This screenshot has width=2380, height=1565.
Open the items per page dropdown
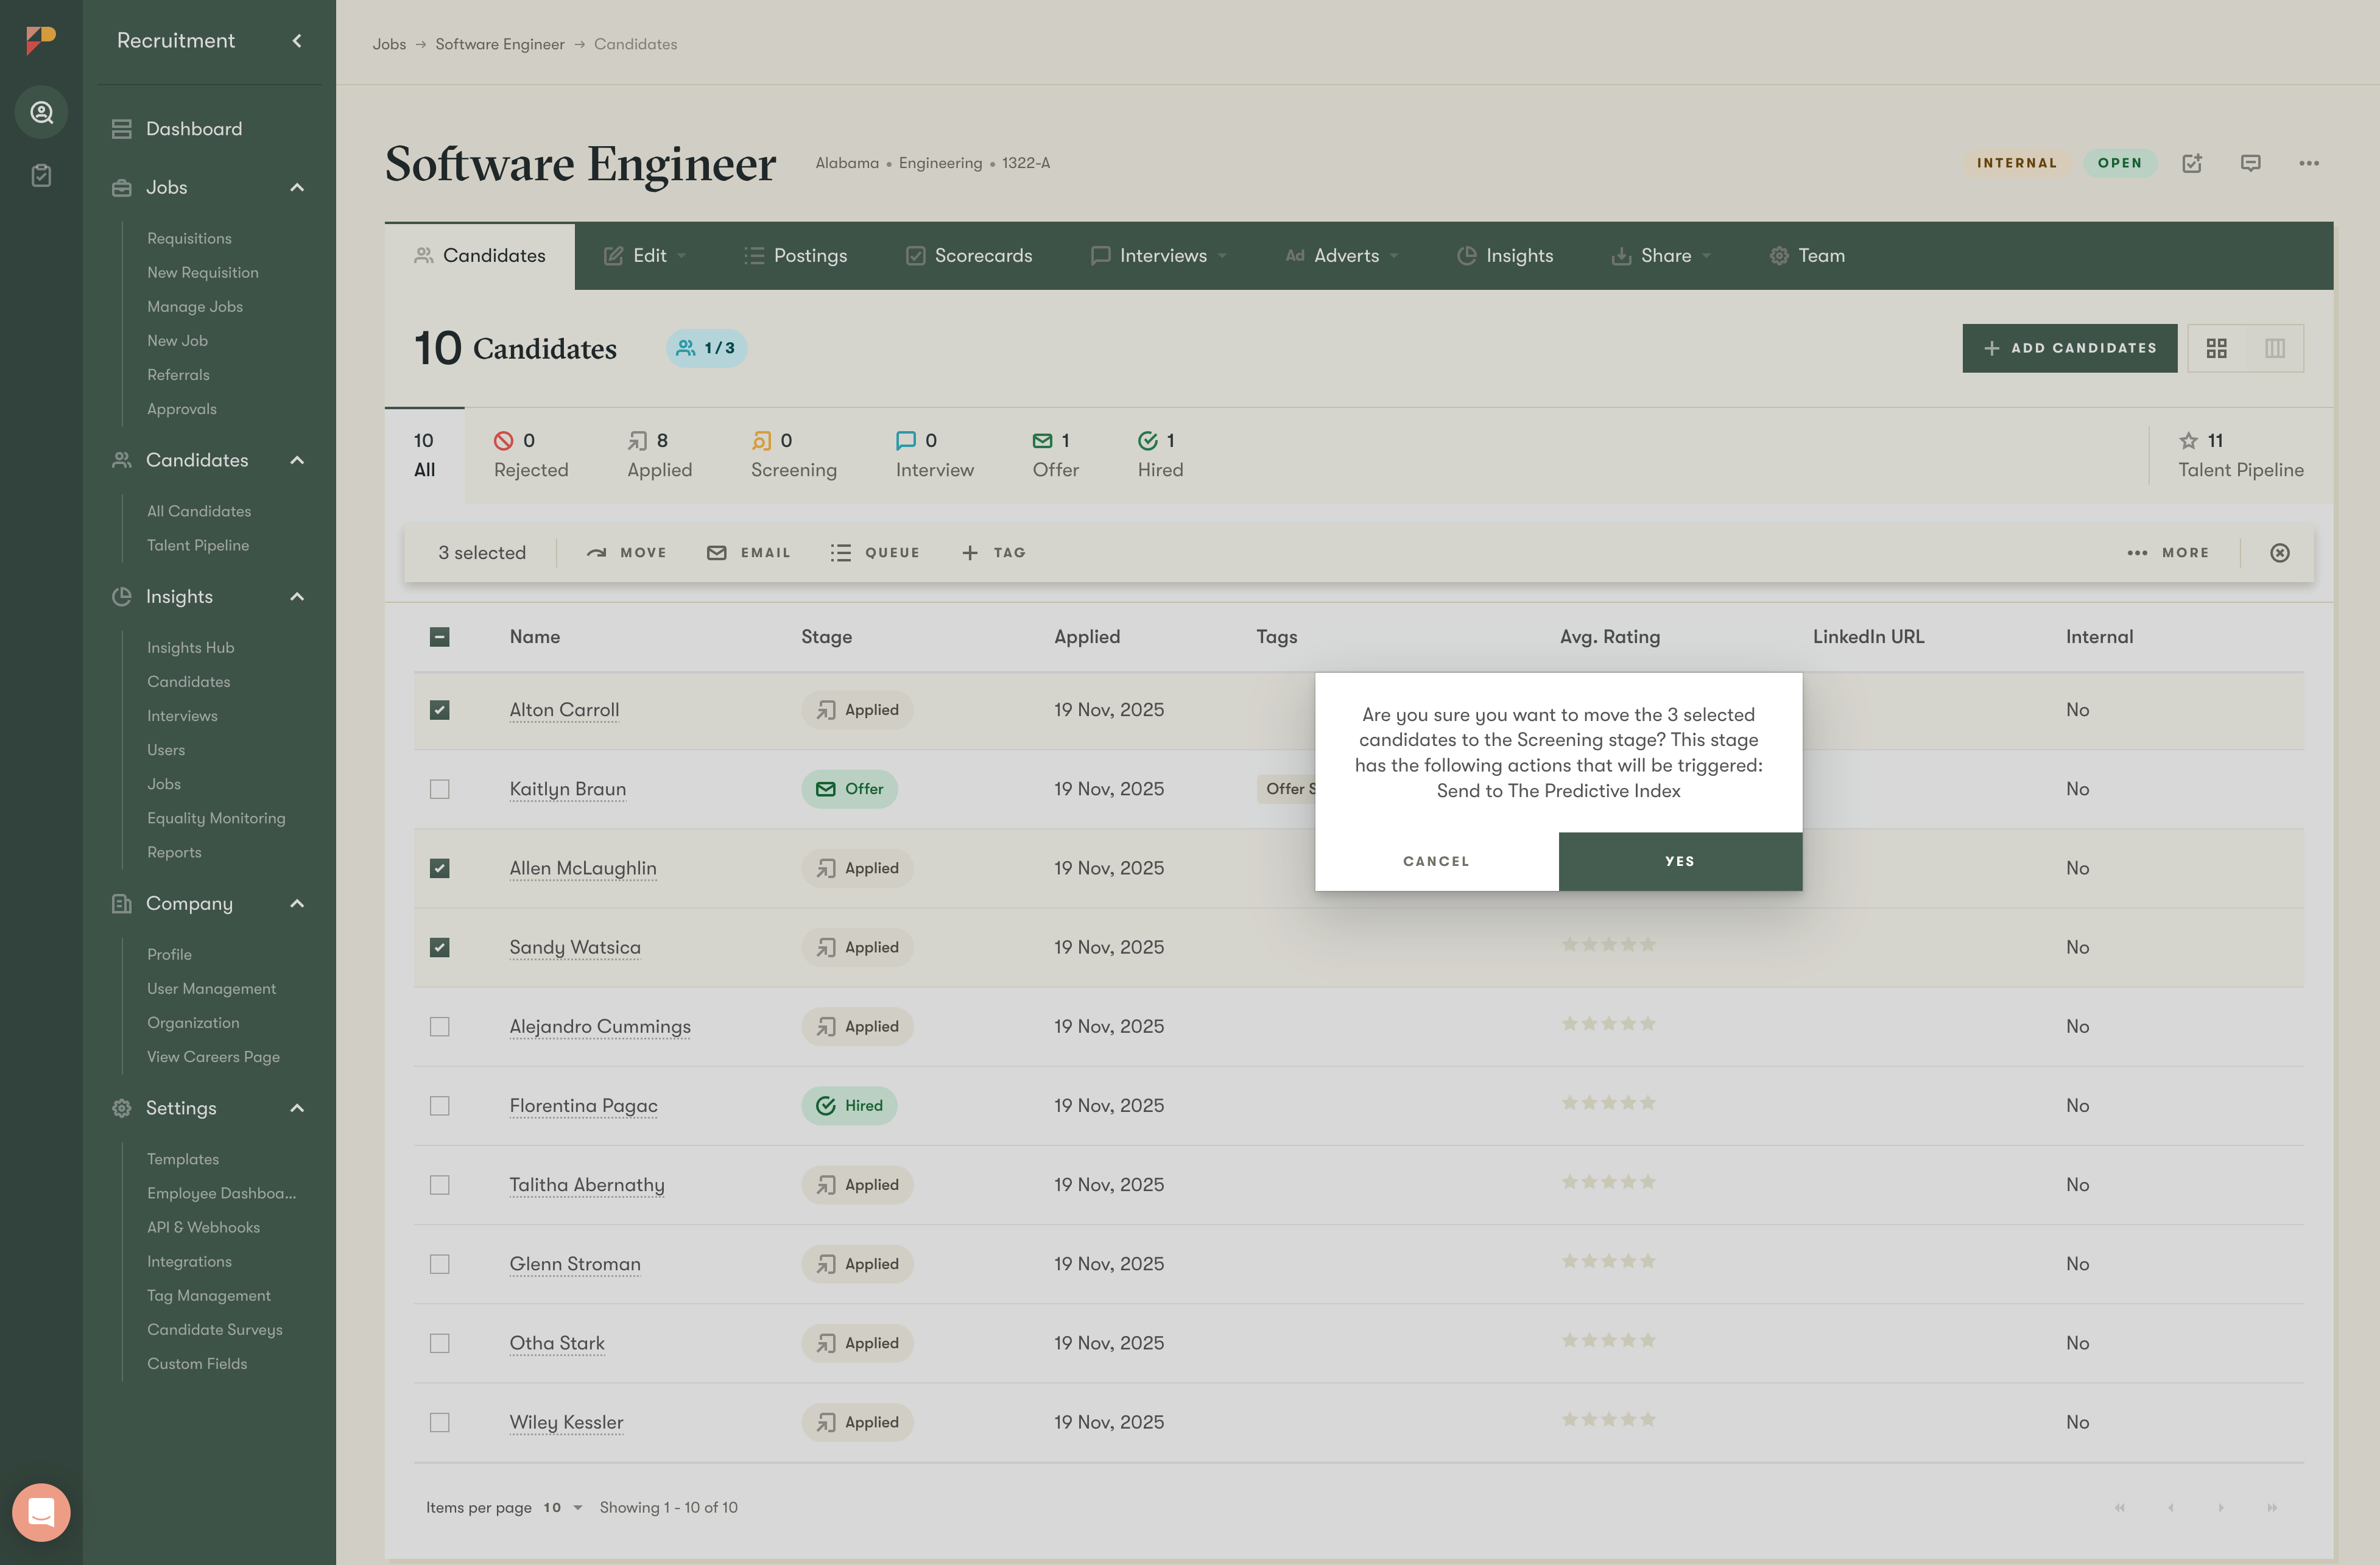563,1507
